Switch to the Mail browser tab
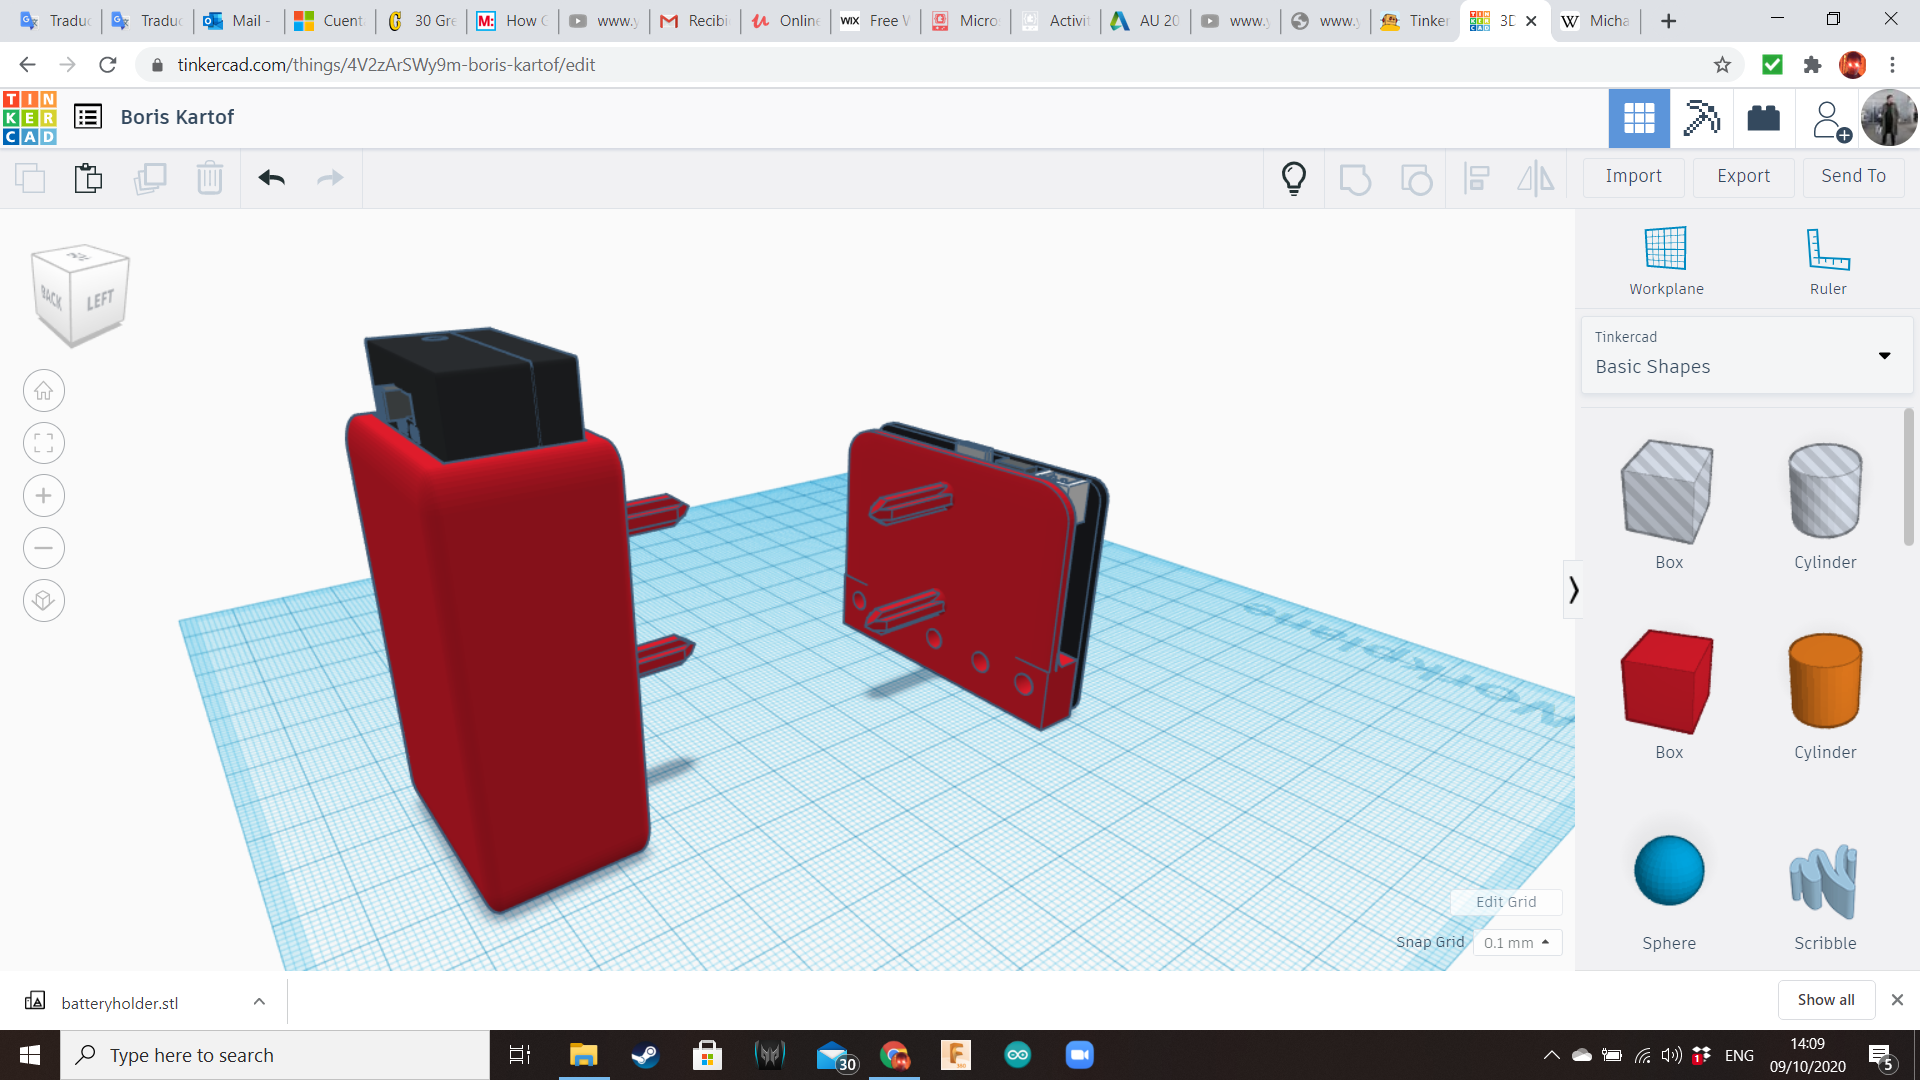 point(238,20)
